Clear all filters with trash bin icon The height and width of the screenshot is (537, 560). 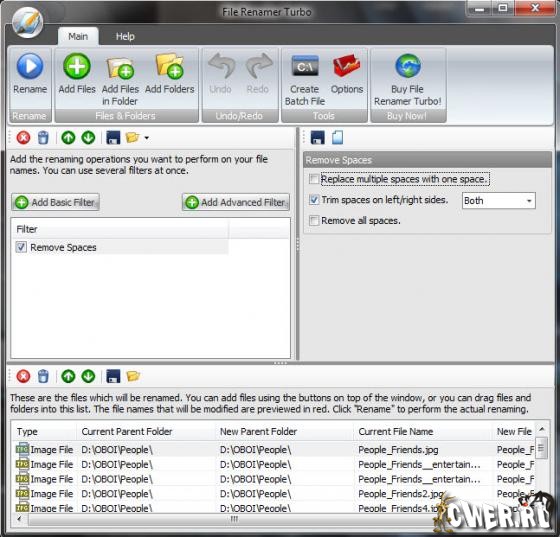click(43, 138)
